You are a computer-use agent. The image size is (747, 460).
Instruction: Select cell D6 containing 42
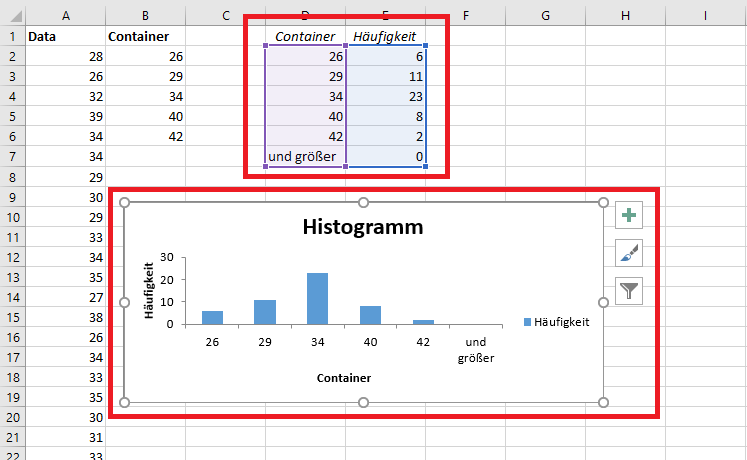click(305, 137)
